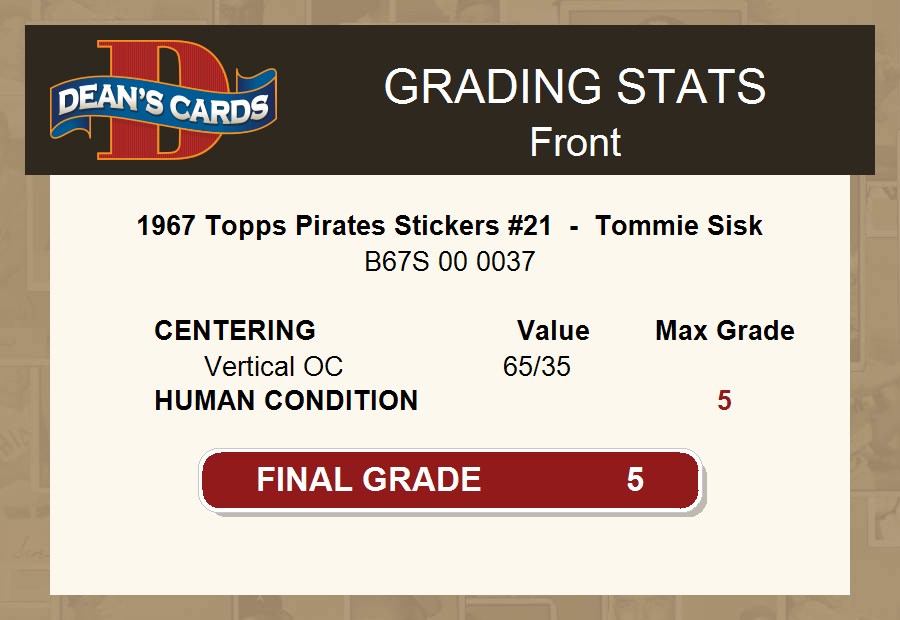Click the Tommie Sisk player name

tap(679, 226)
